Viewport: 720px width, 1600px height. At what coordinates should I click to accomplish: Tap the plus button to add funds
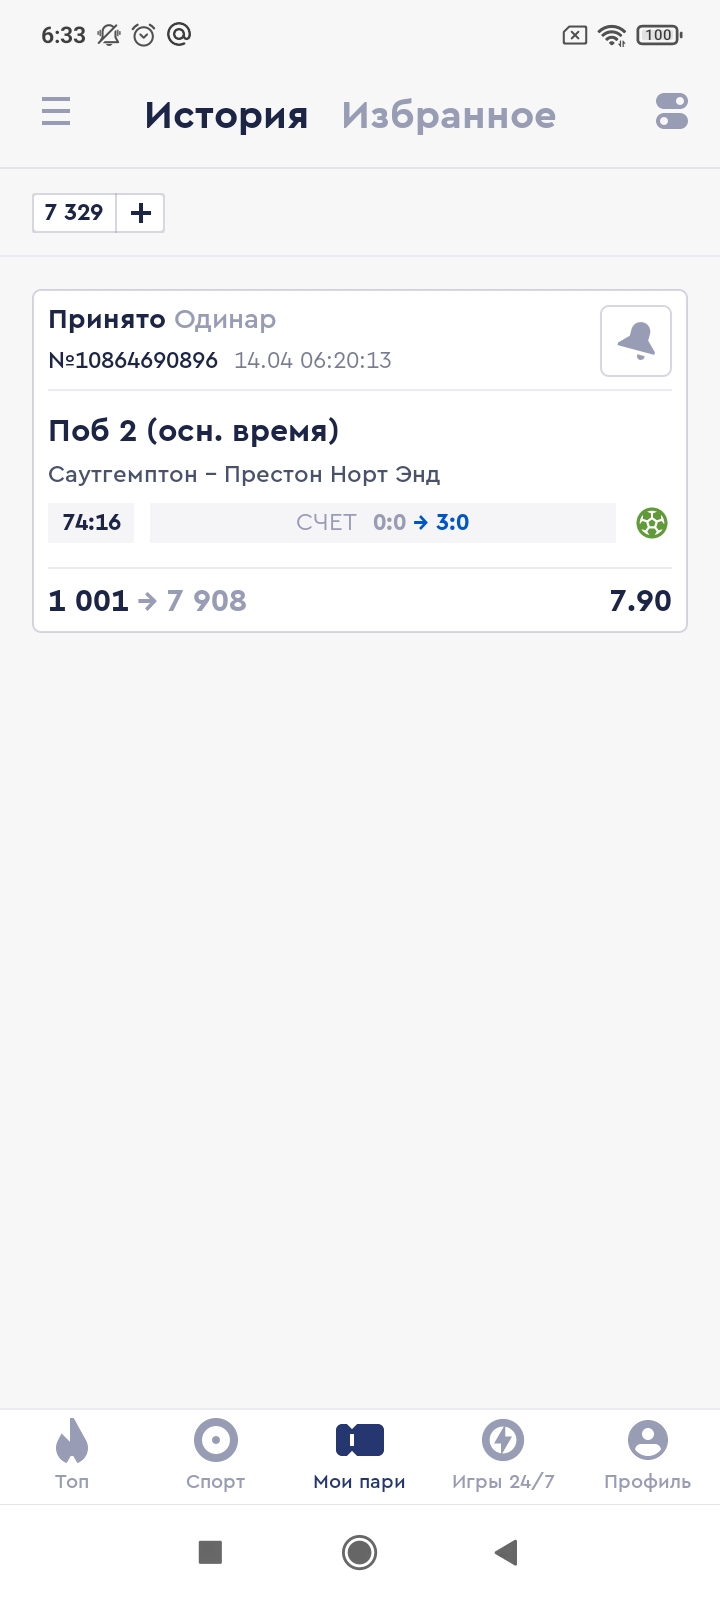141,213
